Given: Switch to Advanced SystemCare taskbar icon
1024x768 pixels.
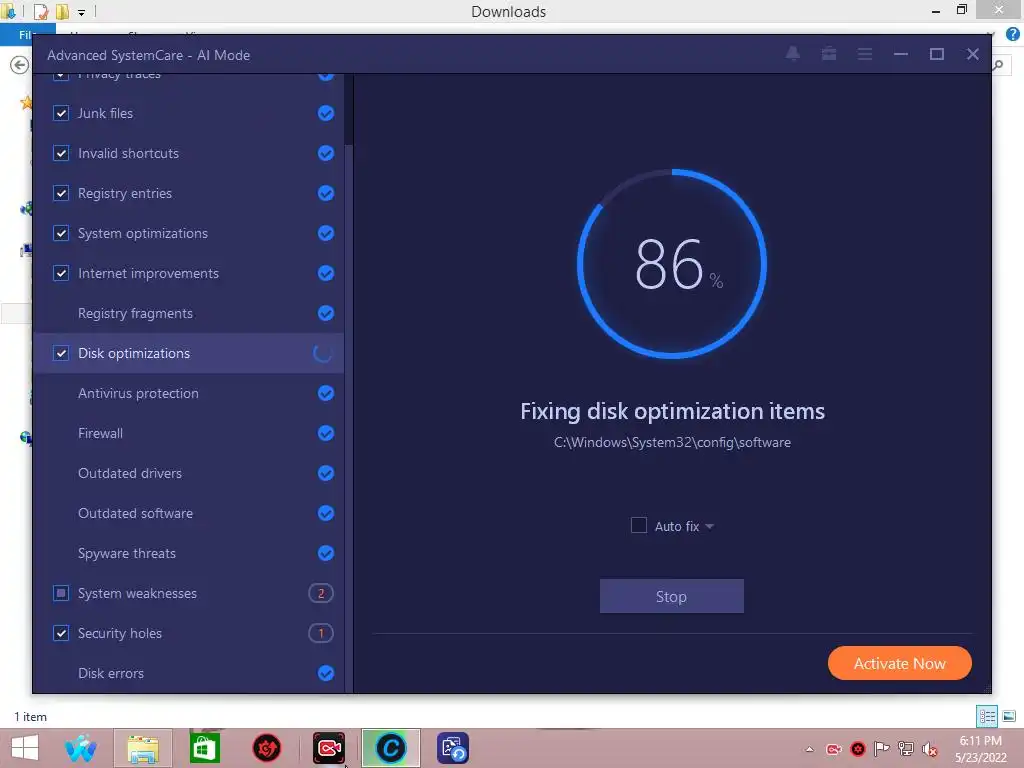Looking at the screenshot, I should (x=391, y=748).
